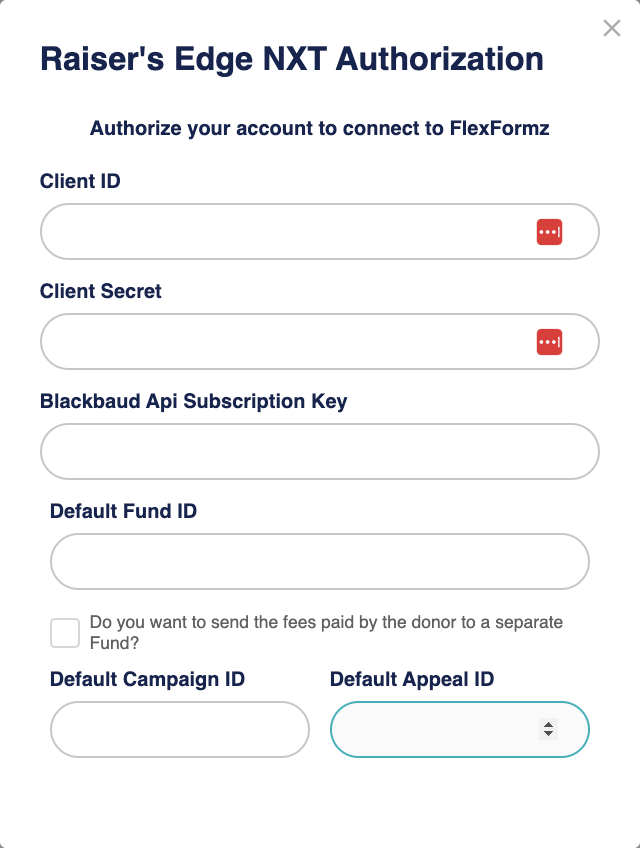Enable sending donor fees to separate Fund
Image resolution: width=640 pixels, height=848 pixels.
[65, 633]
